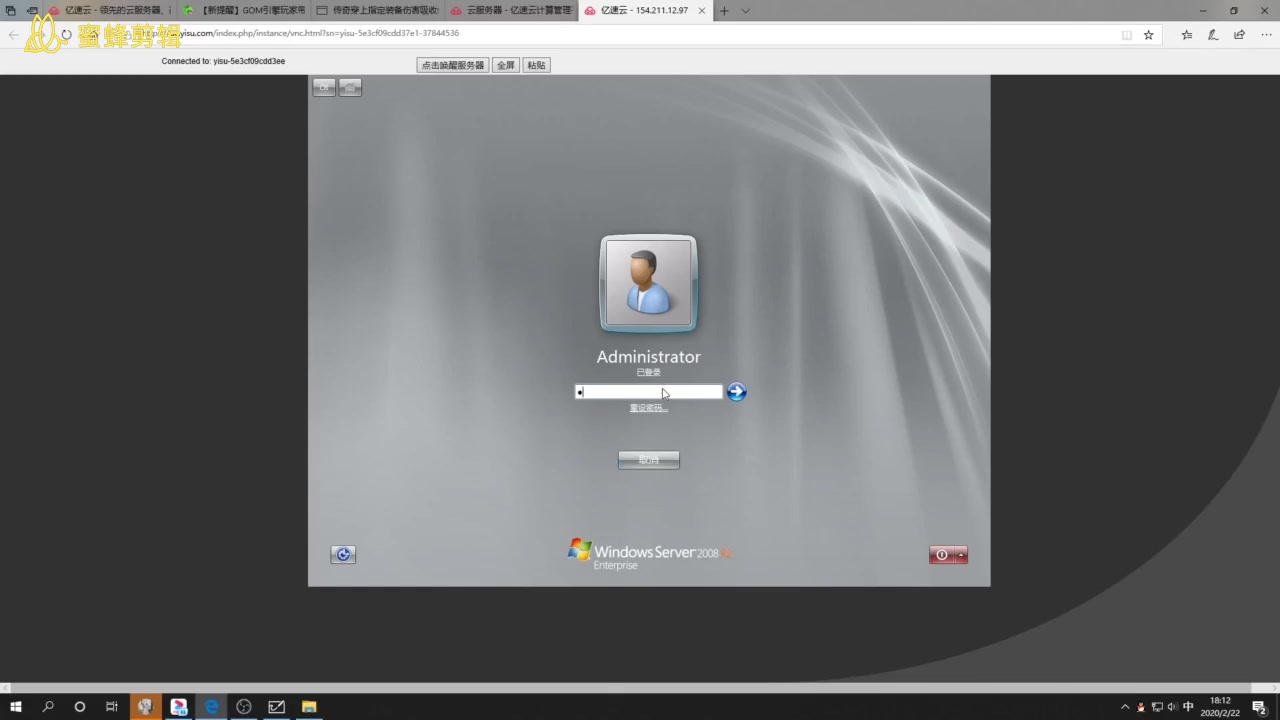Switch to the 传奇身上指定装备 browser tab
1280x720 pixels.
pos(377,10)
